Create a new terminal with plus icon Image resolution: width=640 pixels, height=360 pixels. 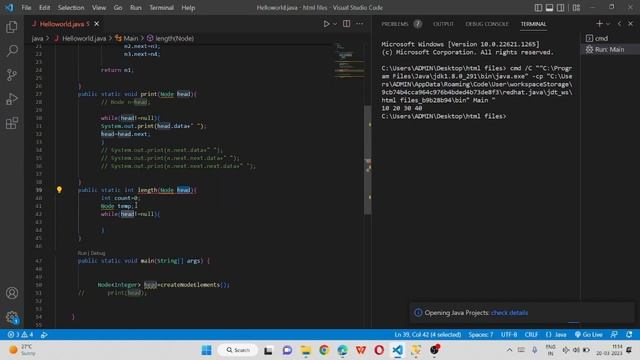tap(599, 24)
